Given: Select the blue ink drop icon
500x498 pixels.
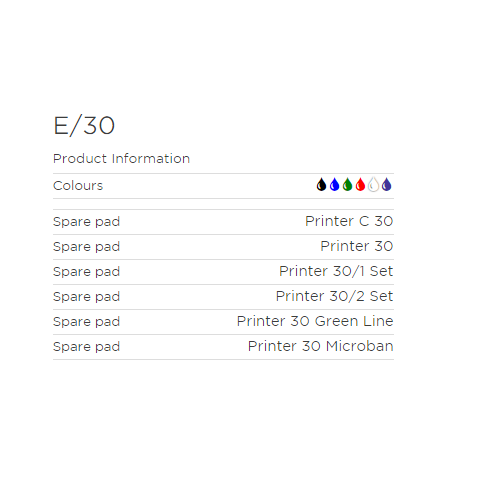Looking at the screenshot, I should 334,185.
